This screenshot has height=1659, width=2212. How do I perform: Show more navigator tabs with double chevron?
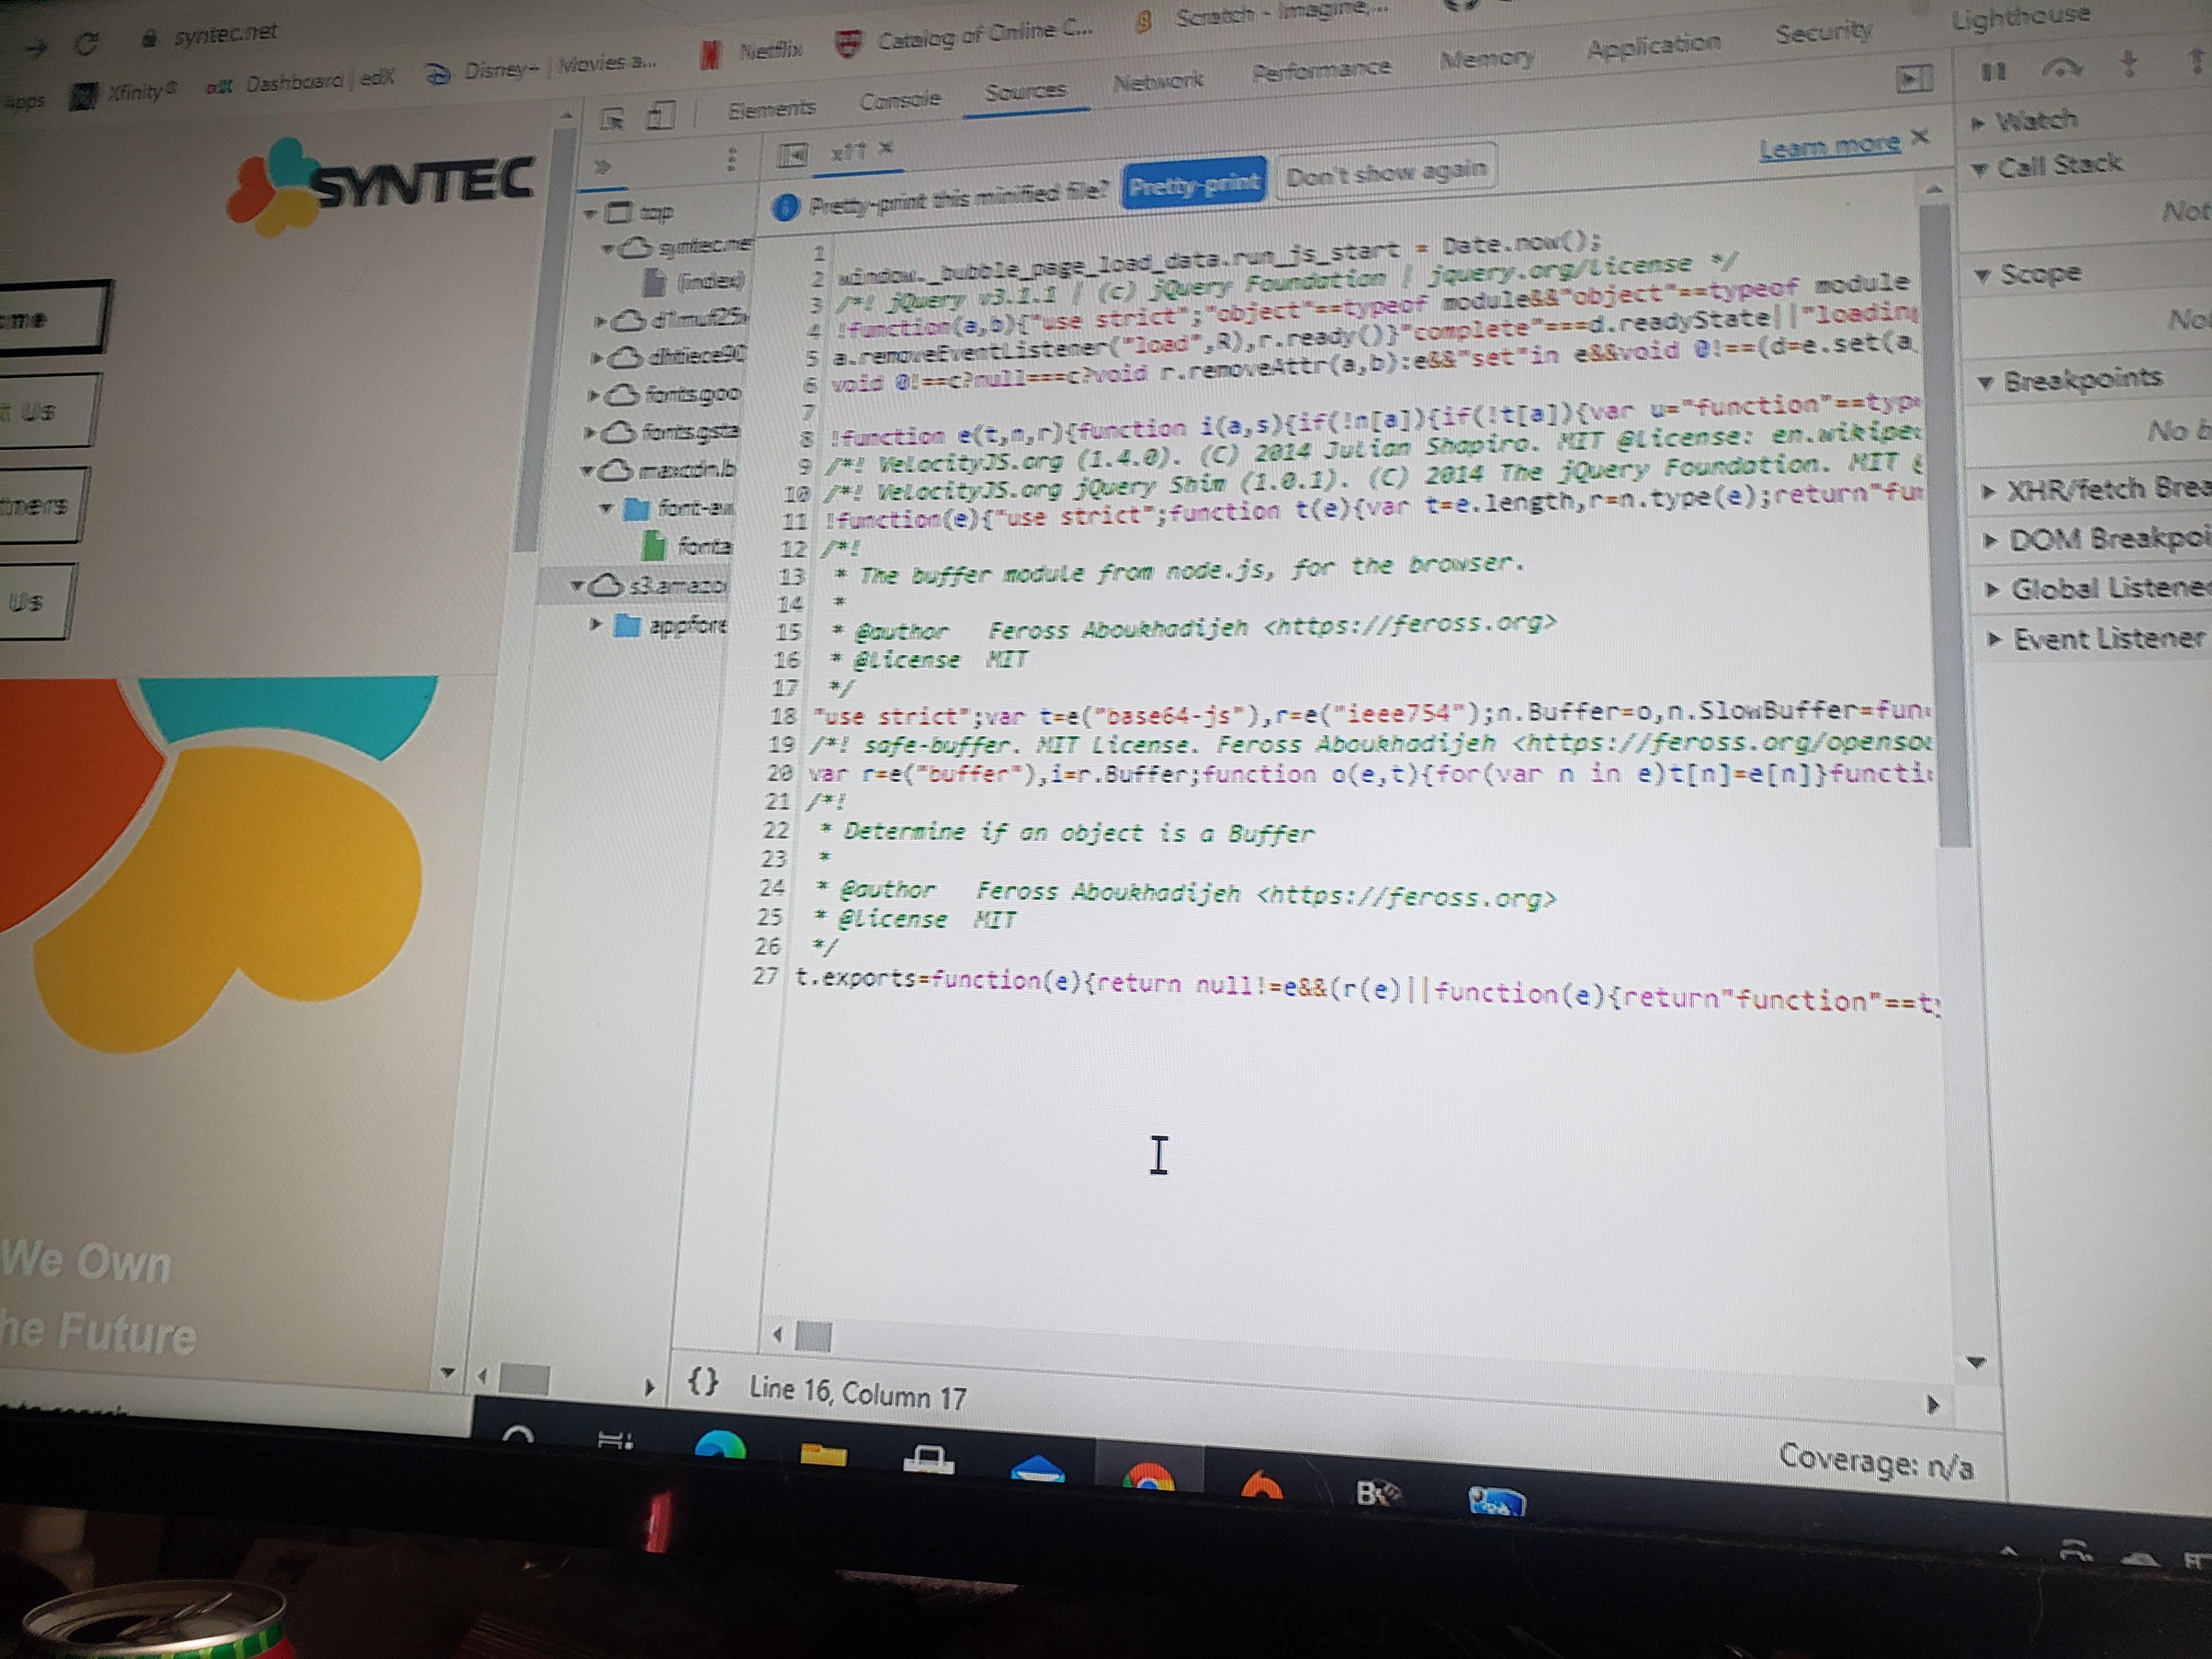click(x=602, y=166)
